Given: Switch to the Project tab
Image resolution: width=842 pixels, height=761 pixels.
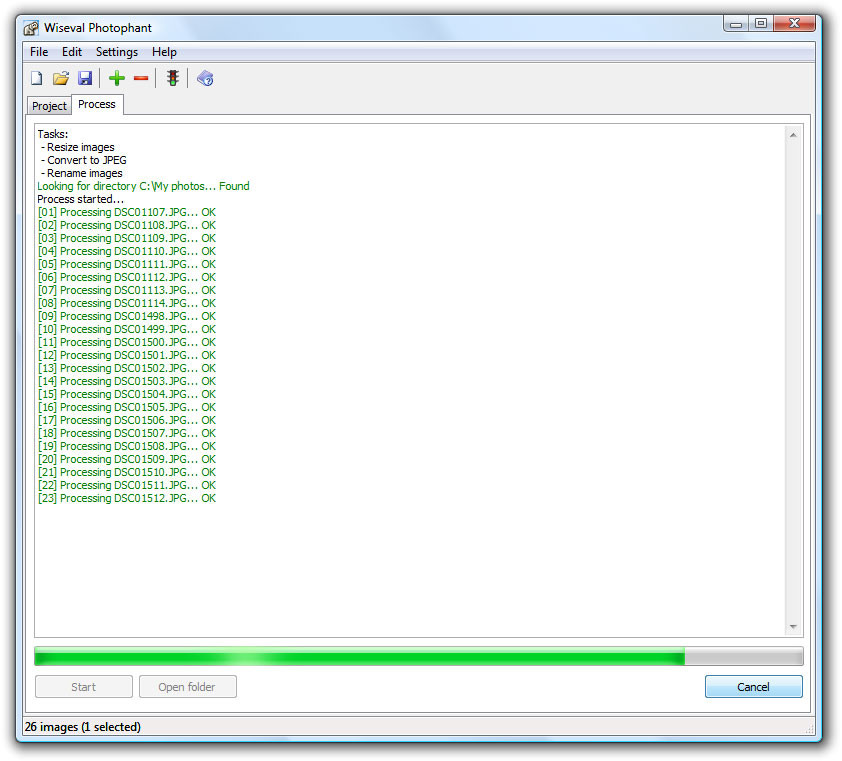Looking at the screenshot, I should [49, 106].
